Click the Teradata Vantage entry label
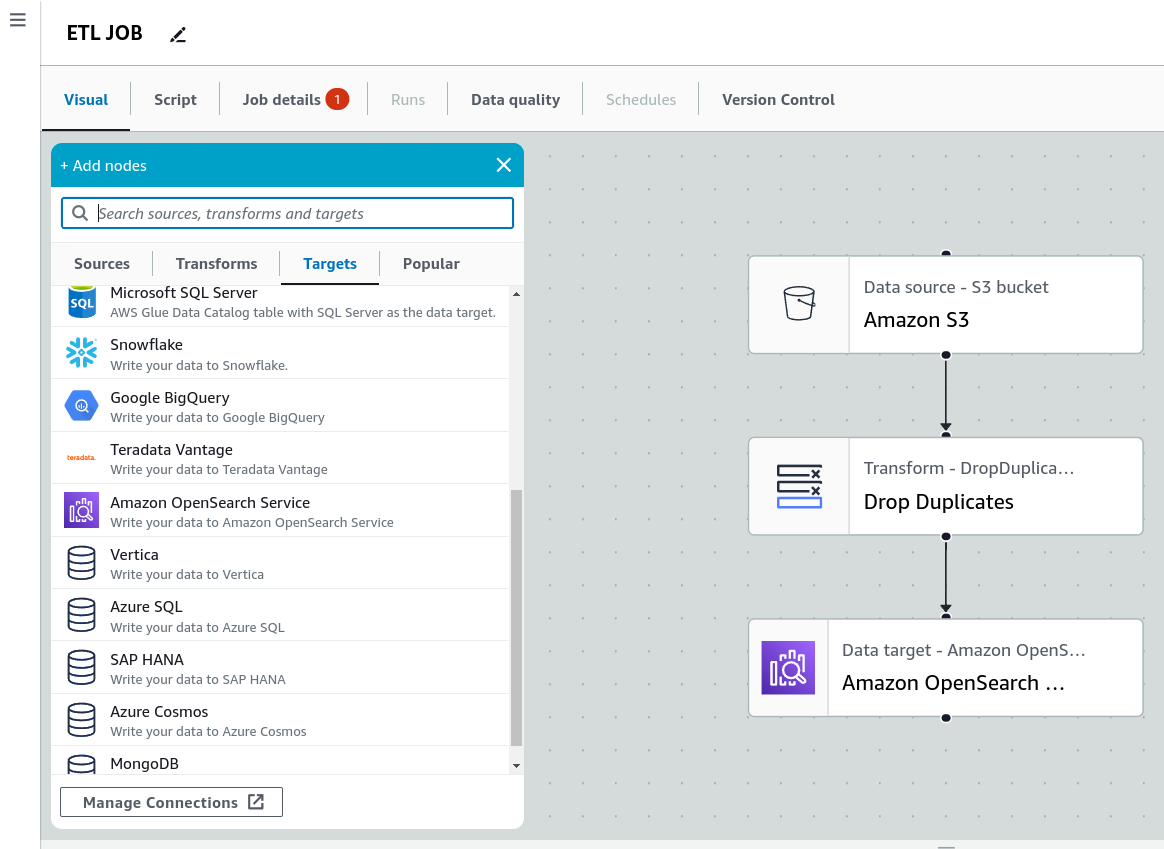Image resolution: width=1164 pixels, height=849 pixels. (x=171, y=450)
